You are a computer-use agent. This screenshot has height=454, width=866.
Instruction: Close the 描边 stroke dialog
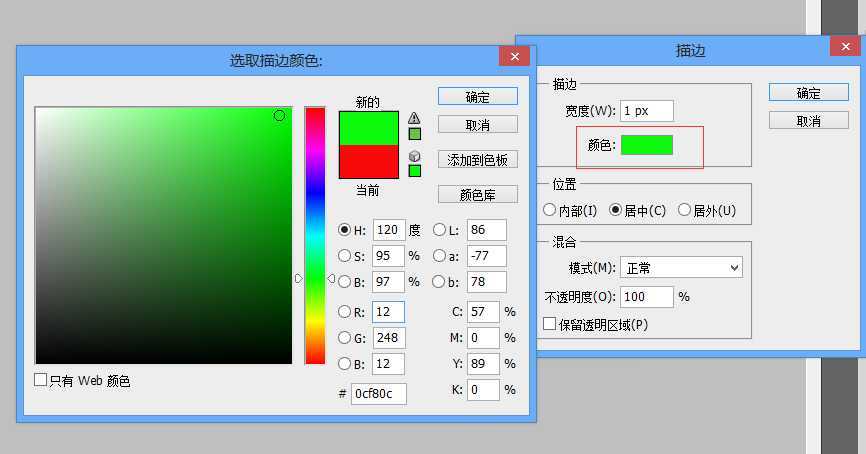(843, 47)
